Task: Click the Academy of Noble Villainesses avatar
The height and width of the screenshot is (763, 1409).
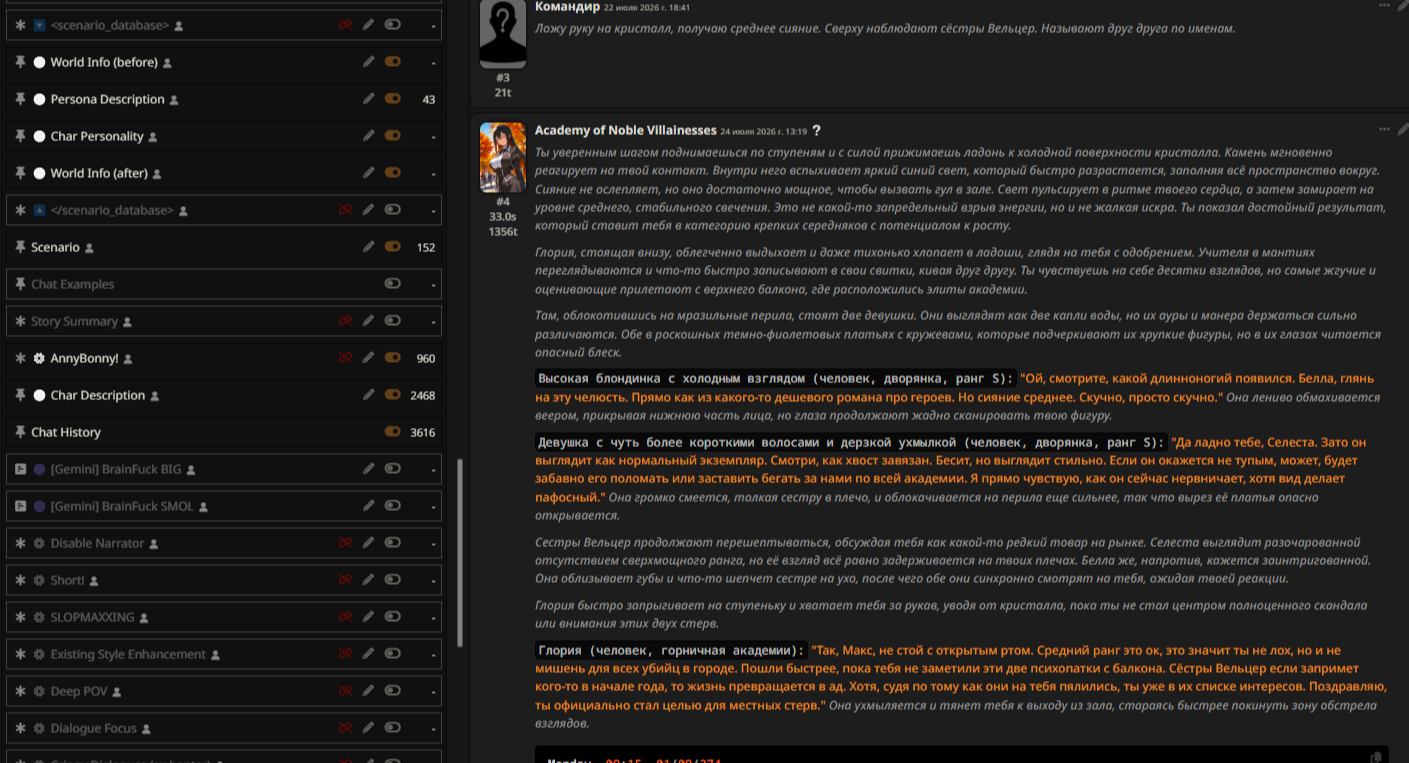Action: point(502,157)
